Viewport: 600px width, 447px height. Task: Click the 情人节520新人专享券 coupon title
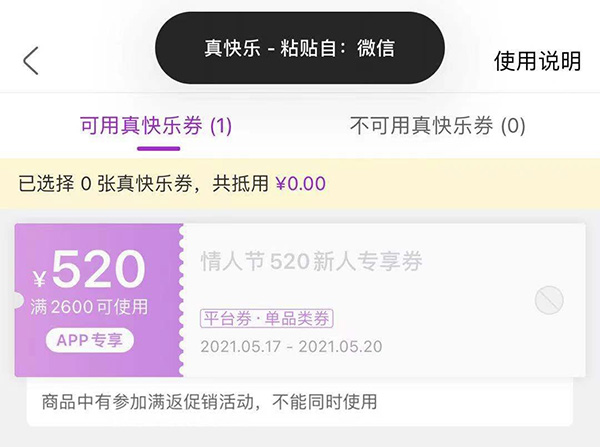pyautogui.click(x=312, y=262)
